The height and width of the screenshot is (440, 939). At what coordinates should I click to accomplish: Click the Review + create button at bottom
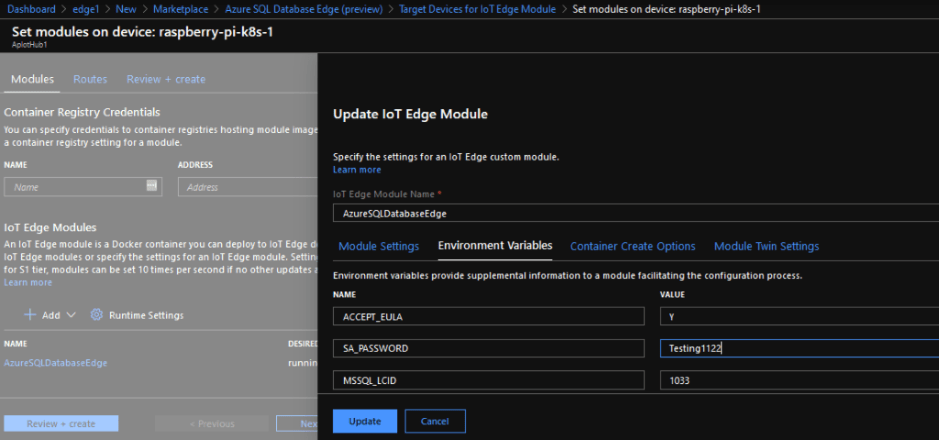pos(61,423)
